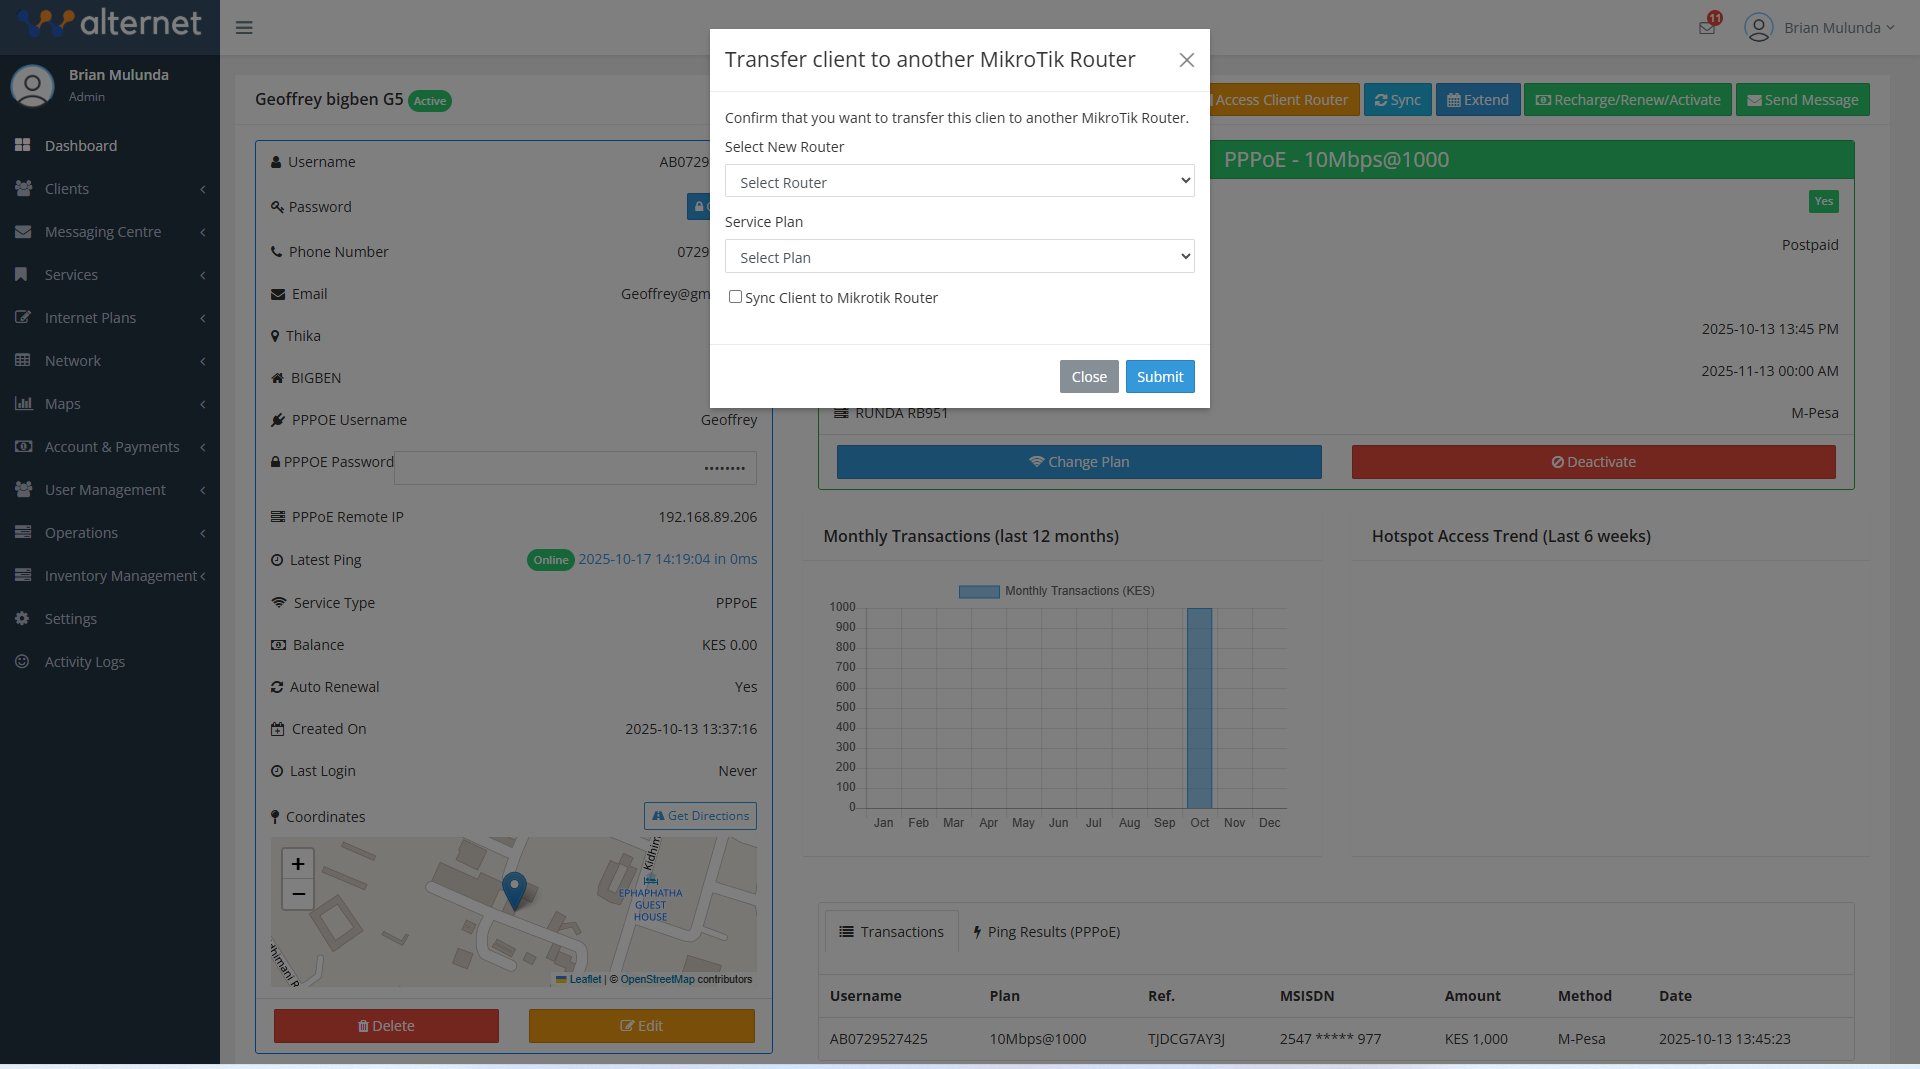The height and width of the screenshot is (1069, 1920).
Task: Click the map location pin marker
Action: (514, 889)
